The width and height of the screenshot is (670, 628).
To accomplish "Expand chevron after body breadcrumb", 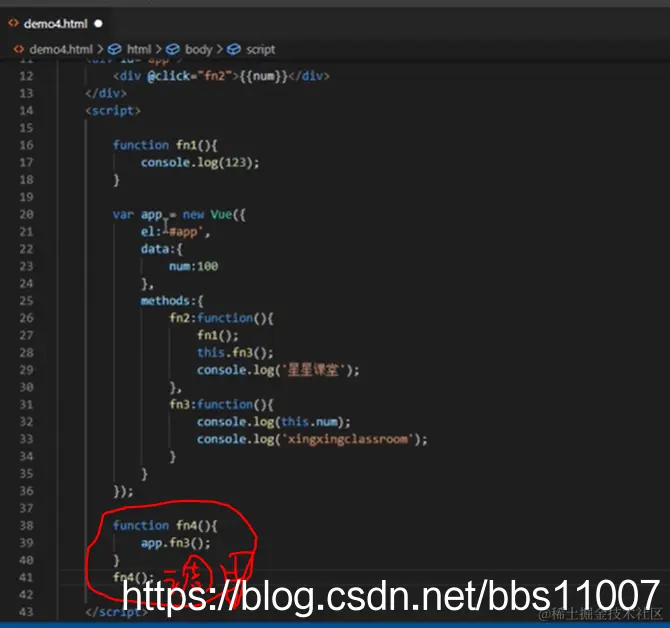I will tap(220, 50).
